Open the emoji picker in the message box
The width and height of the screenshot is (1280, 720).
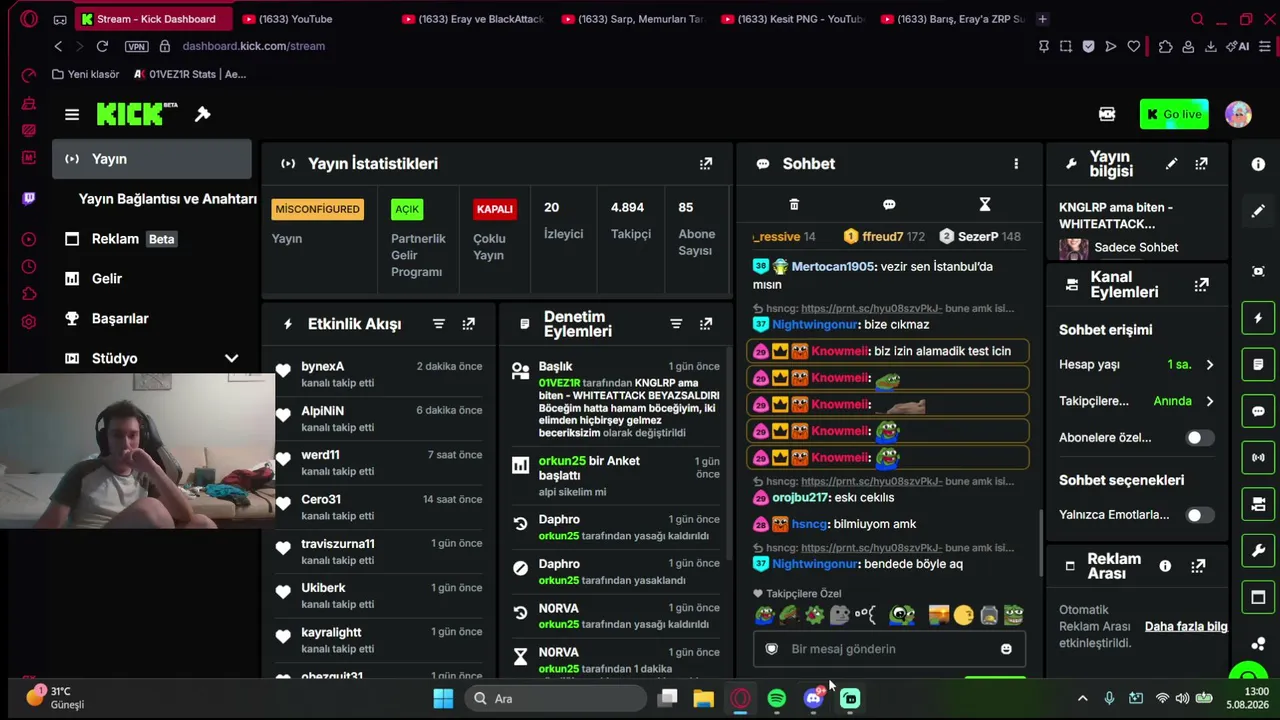point(1006,649)
